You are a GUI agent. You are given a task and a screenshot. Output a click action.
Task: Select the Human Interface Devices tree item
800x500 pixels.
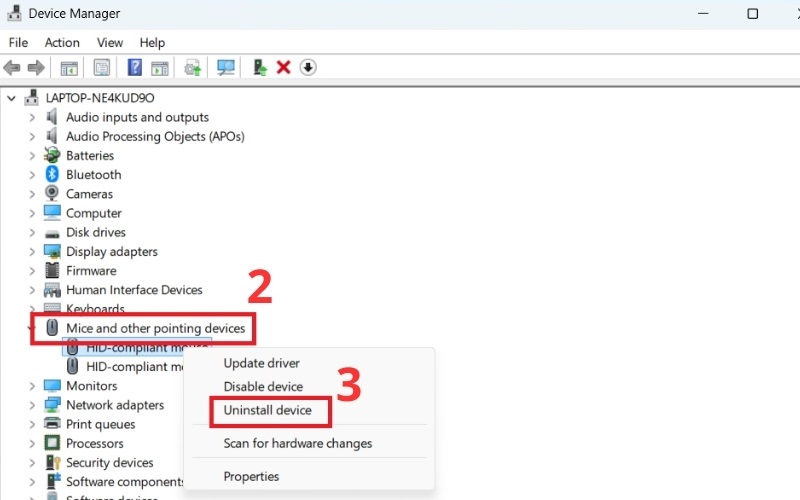point(134,290)
